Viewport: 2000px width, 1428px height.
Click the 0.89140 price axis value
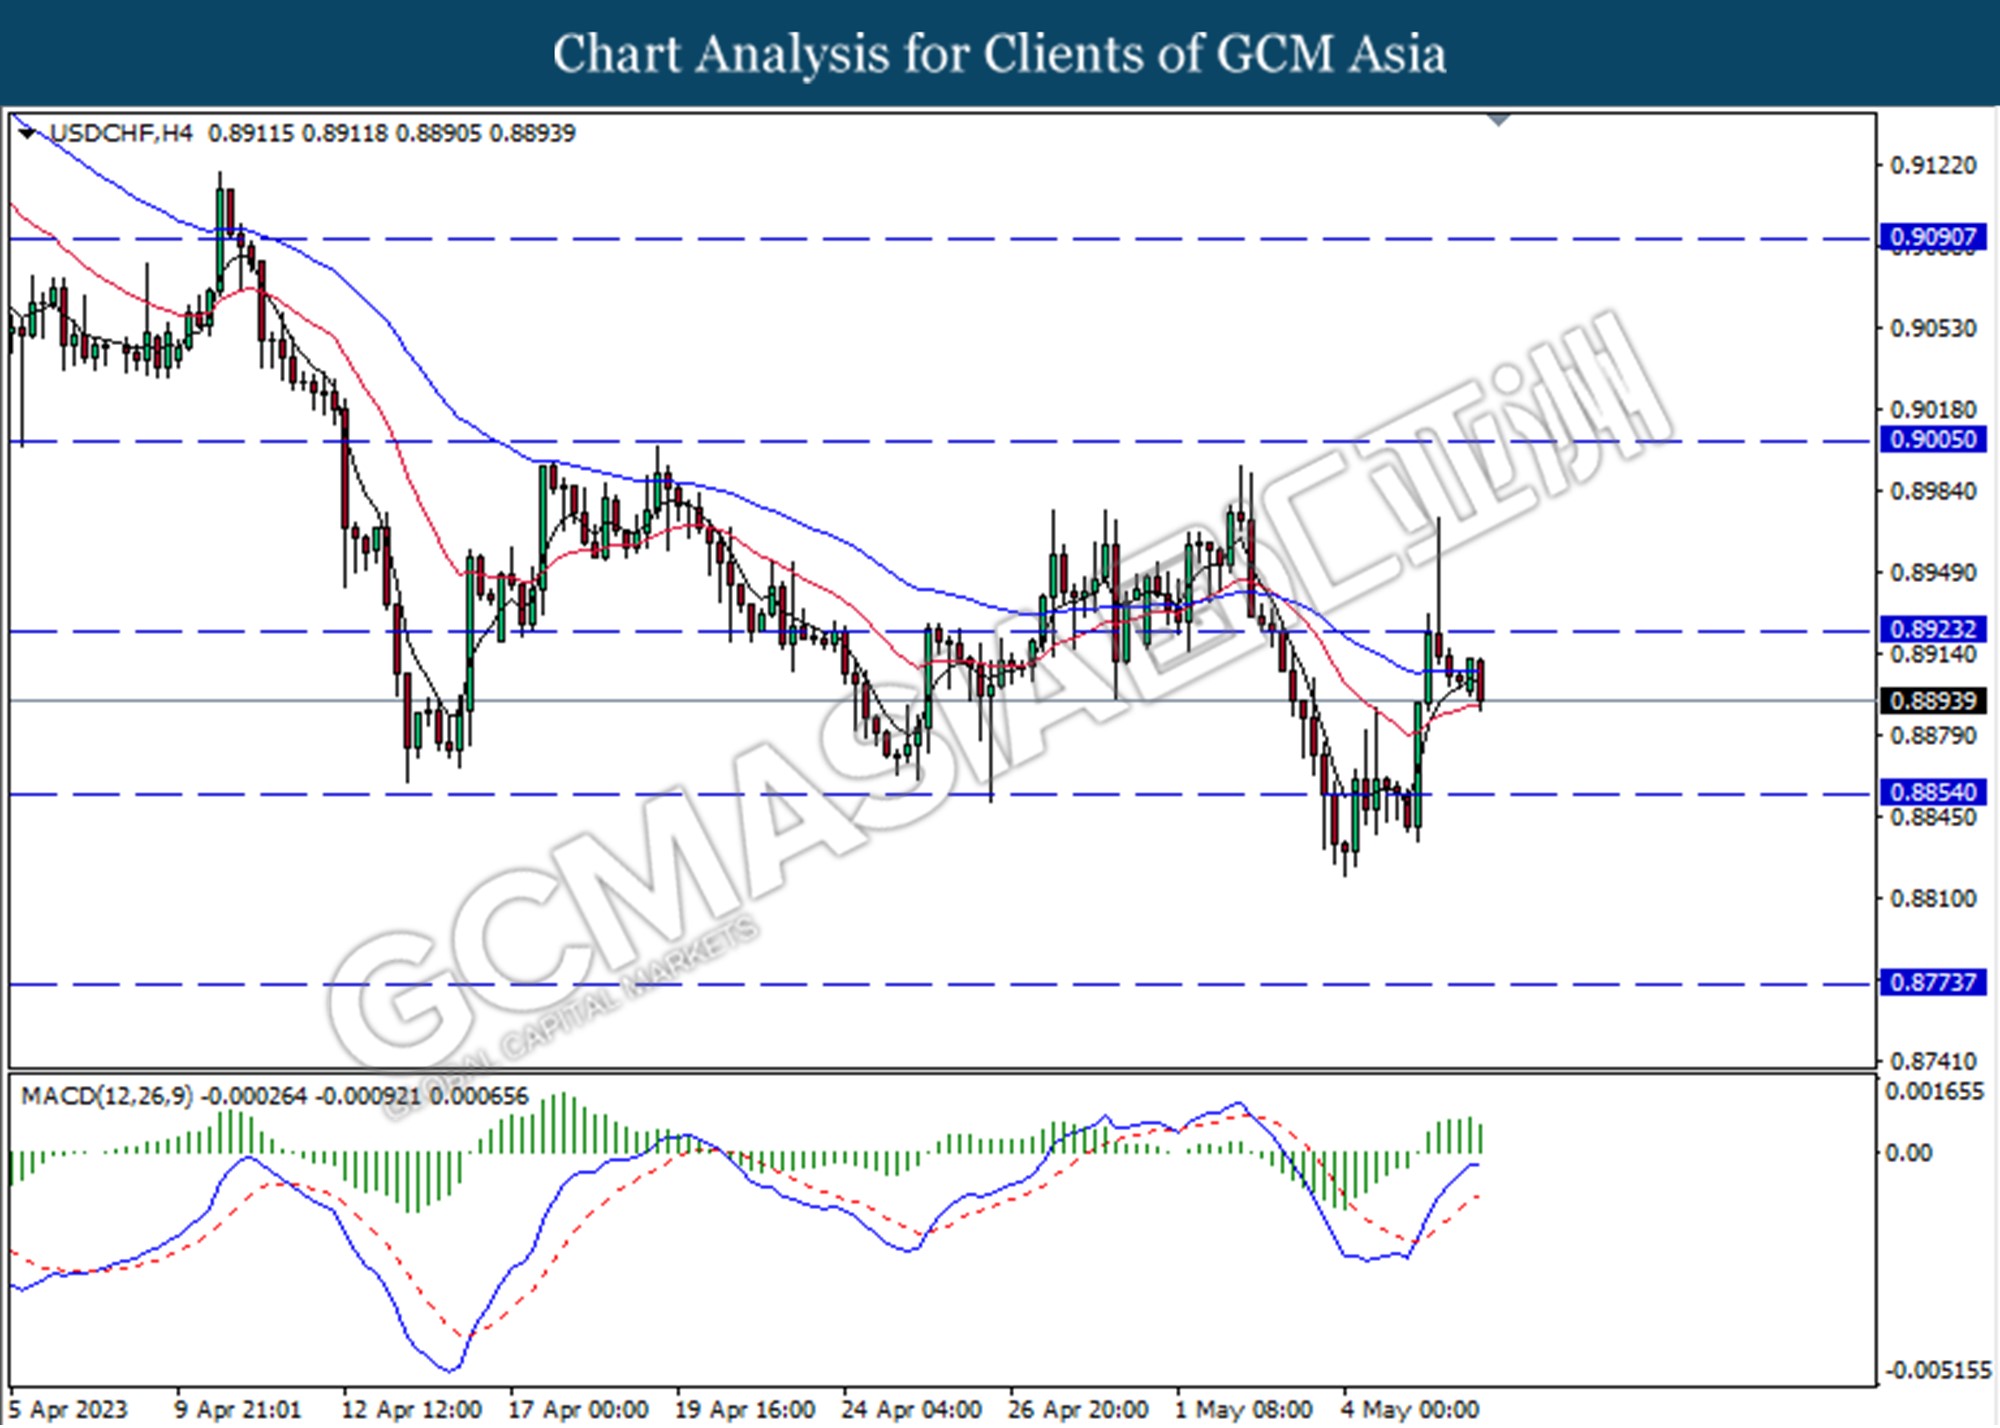pyautogui.click(x=1933, y=654)
